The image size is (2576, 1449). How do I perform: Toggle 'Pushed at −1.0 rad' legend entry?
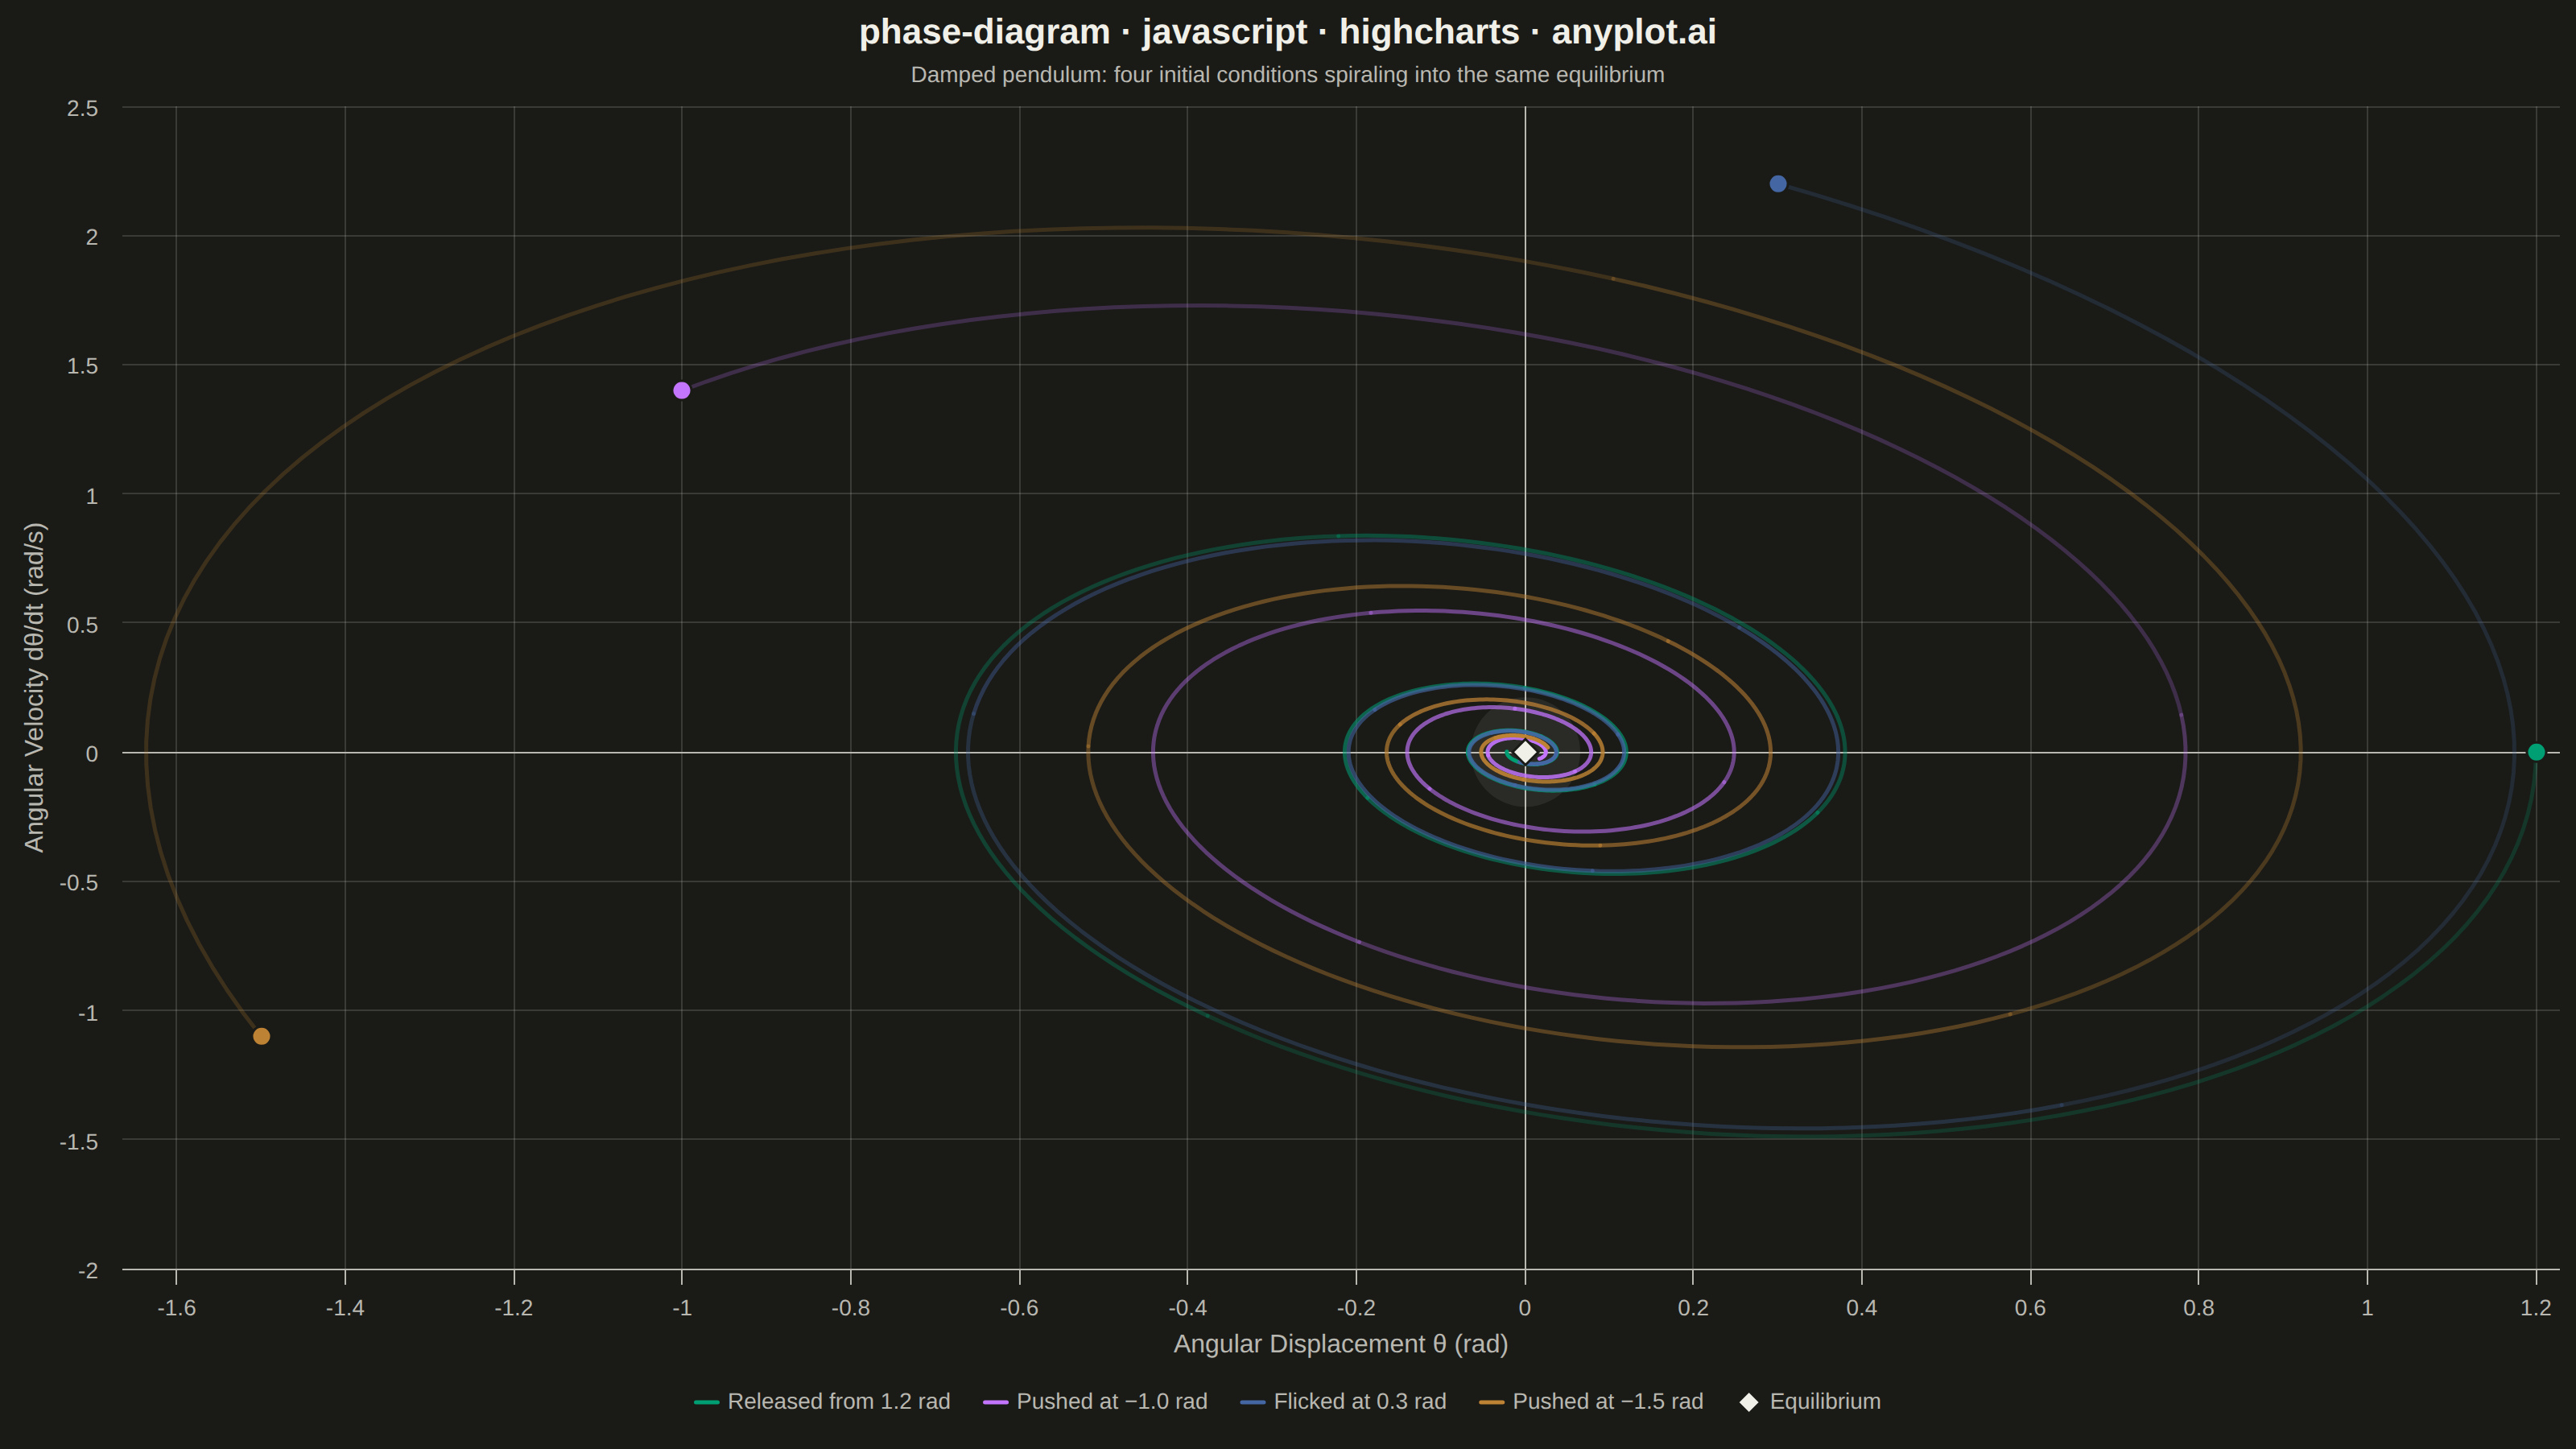pyautogui.click(x=1112, y=1402)
